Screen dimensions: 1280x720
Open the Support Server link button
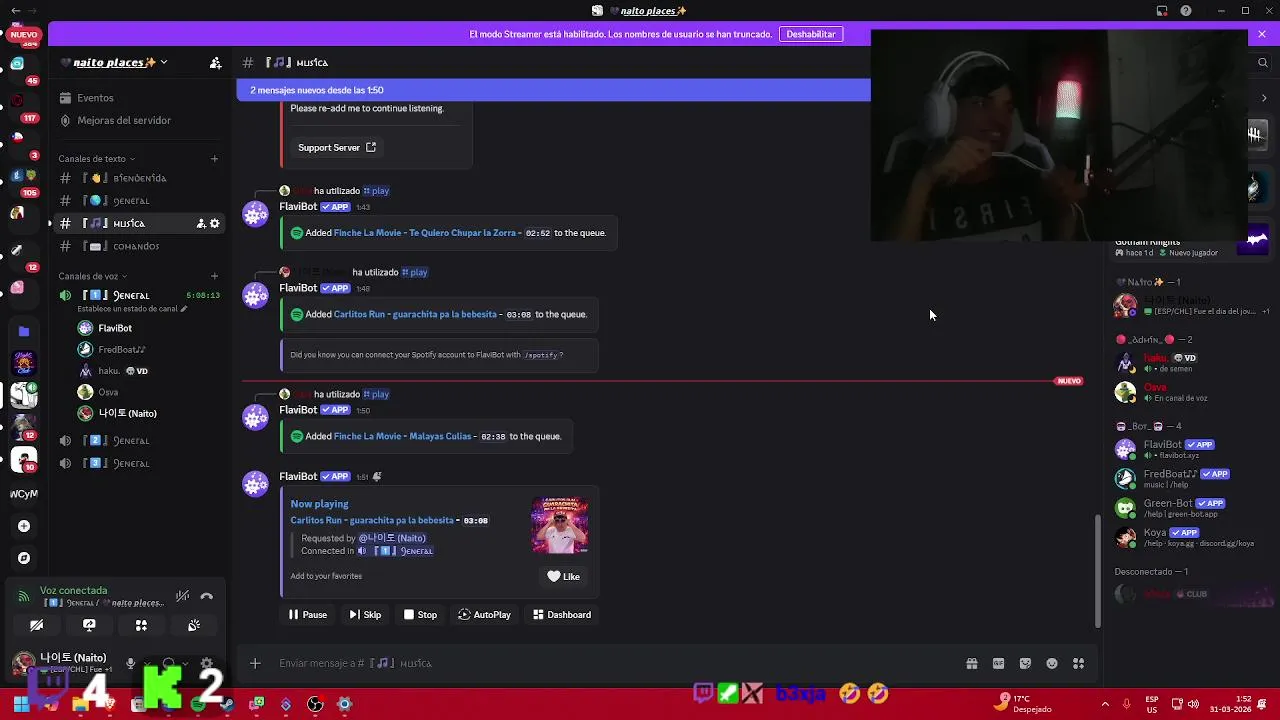(x=337, y=147)
